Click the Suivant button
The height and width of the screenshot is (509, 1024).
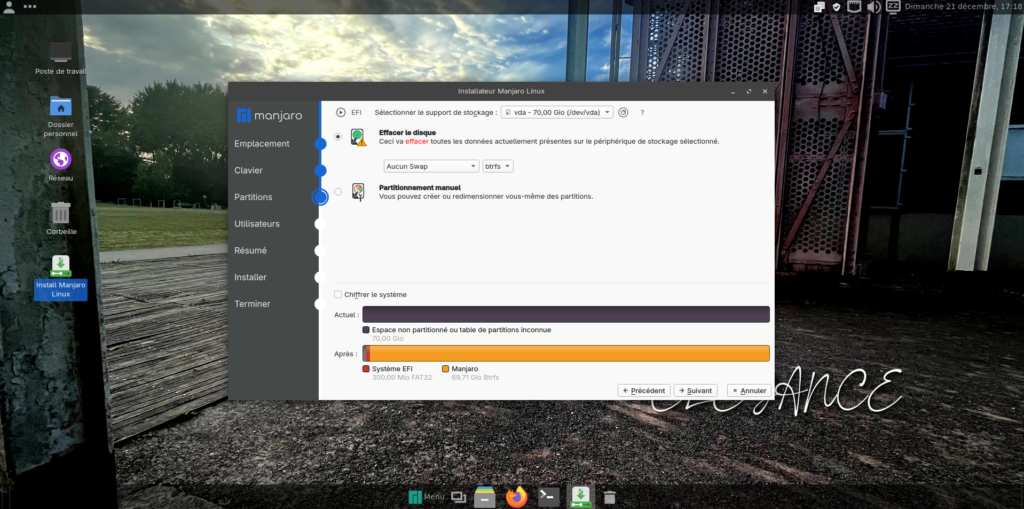(696, 390)
